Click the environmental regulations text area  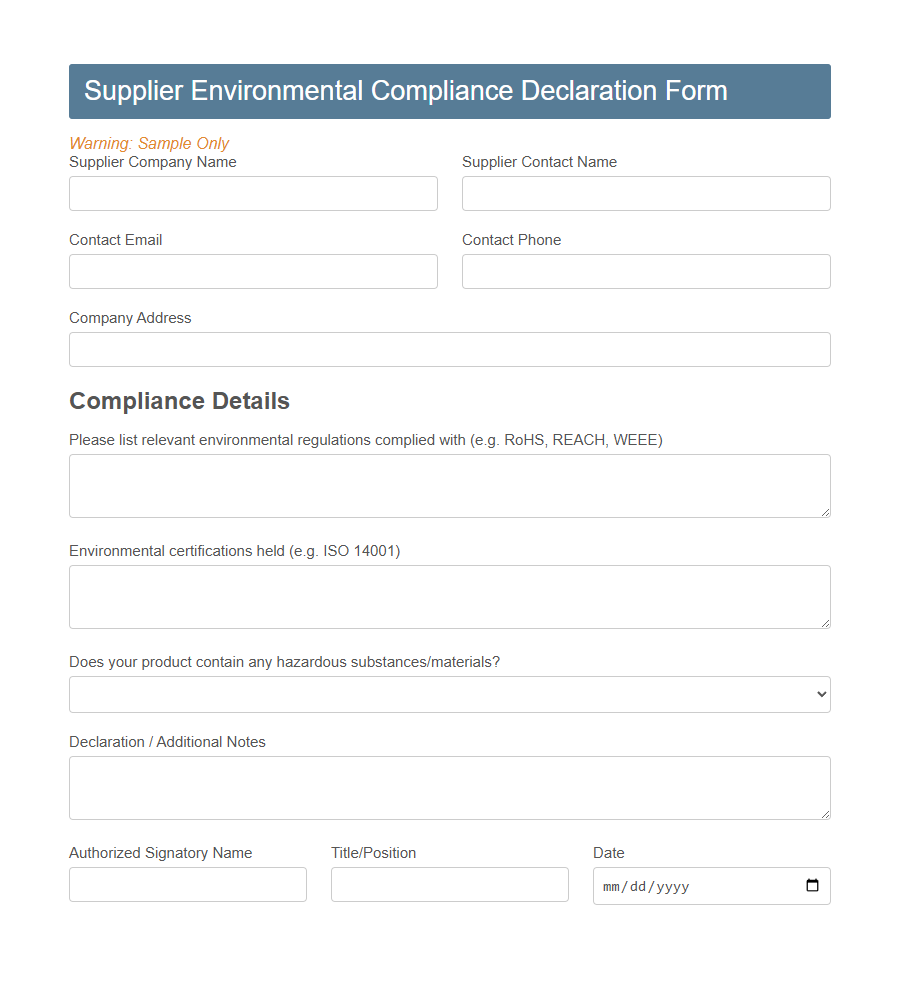[449, 485]
